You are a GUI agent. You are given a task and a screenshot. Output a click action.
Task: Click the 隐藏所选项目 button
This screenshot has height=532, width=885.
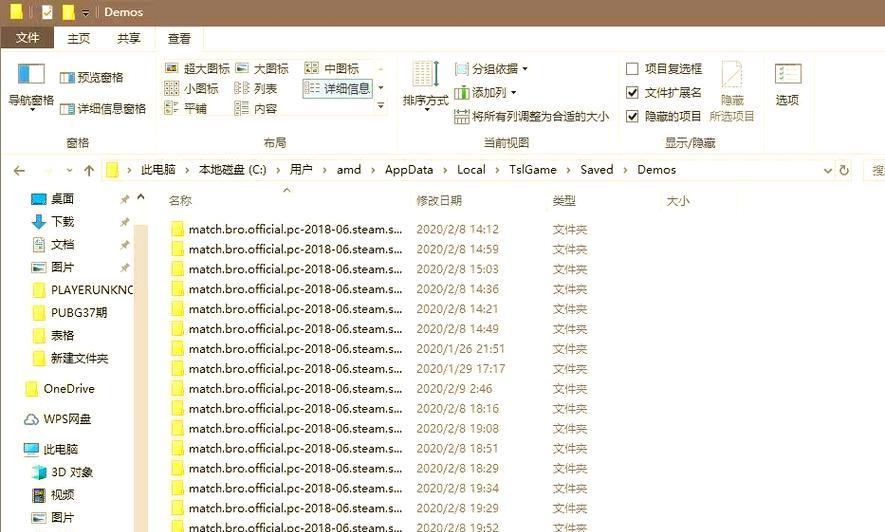click(732, 91)
